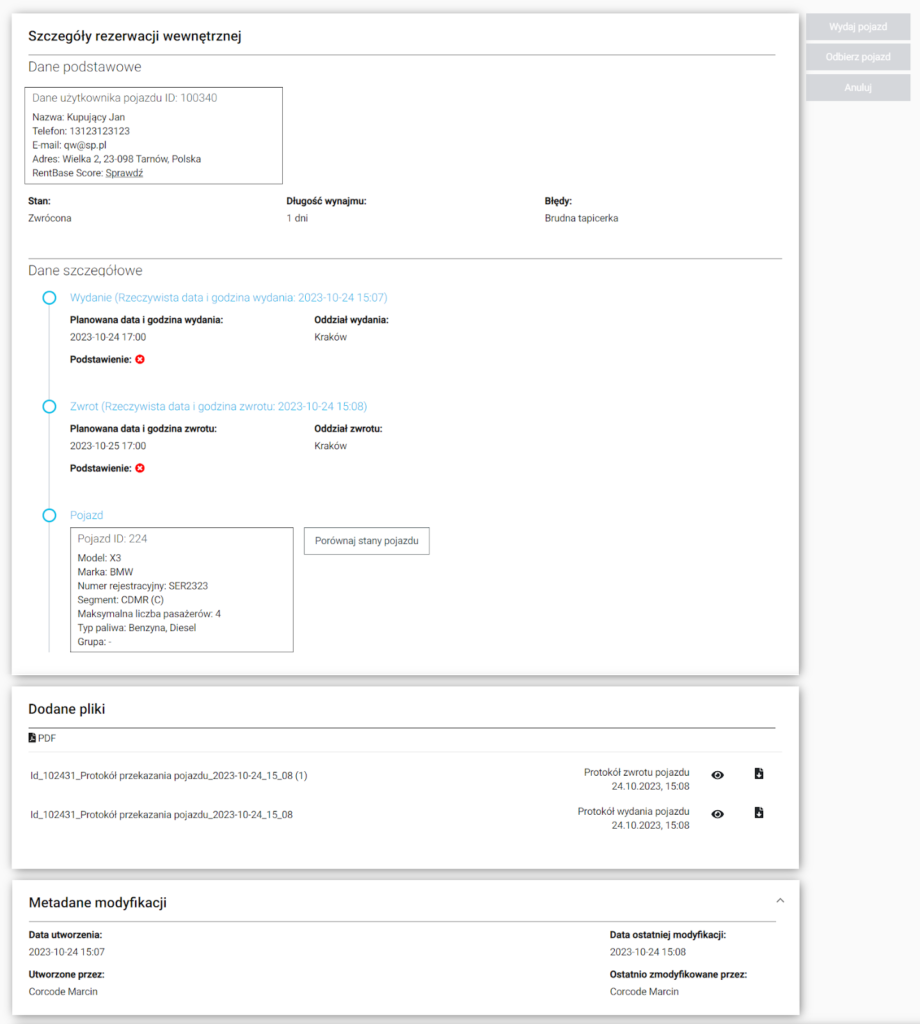Open the Pojazd ID: 224 details box

181,590
